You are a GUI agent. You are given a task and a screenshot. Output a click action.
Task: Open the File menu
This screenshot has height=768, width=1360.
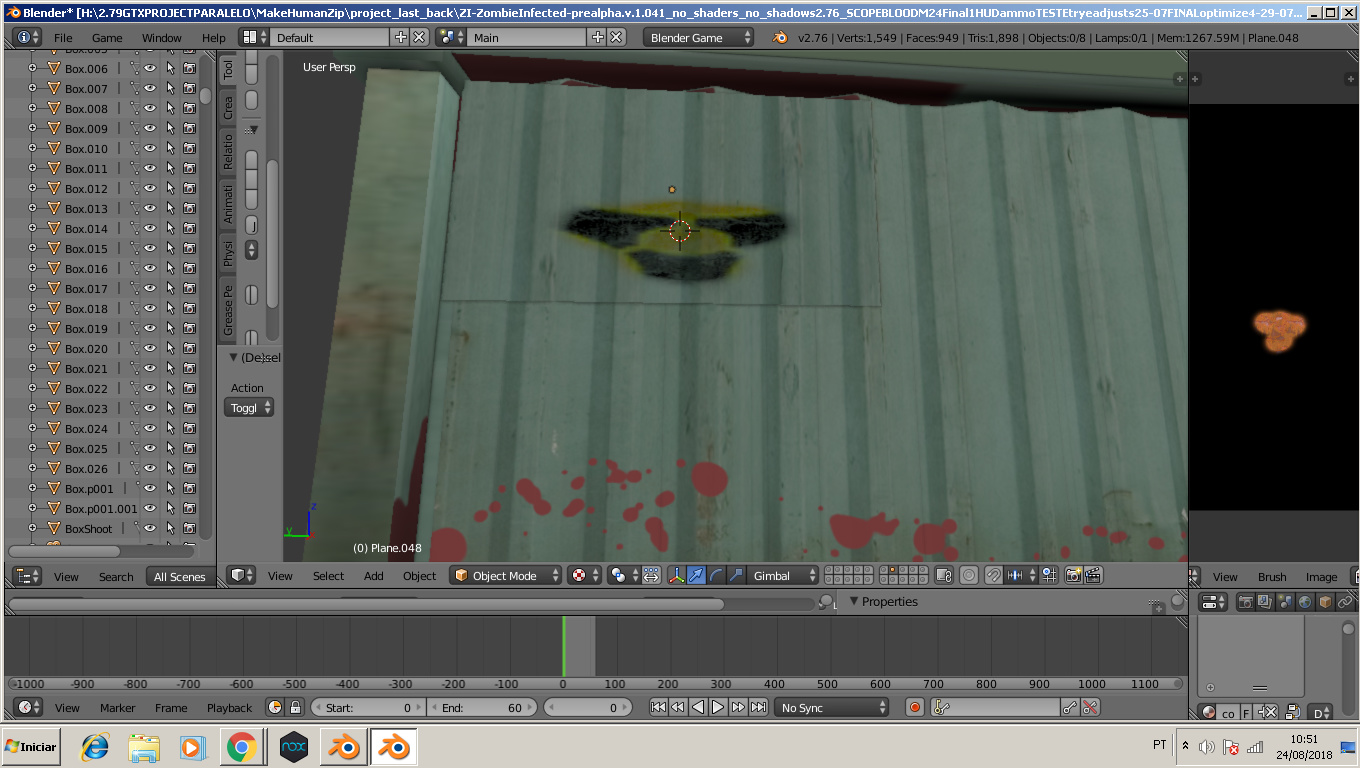[x=63, y=38]
